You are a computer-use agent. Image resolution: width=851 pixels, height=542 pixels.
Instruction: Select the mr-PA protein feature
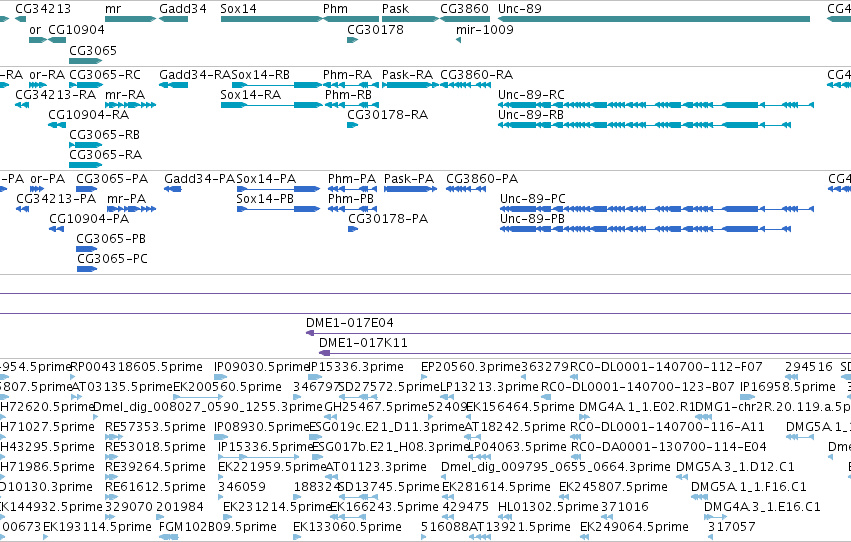pyautogui.click(x=131, y=209)
